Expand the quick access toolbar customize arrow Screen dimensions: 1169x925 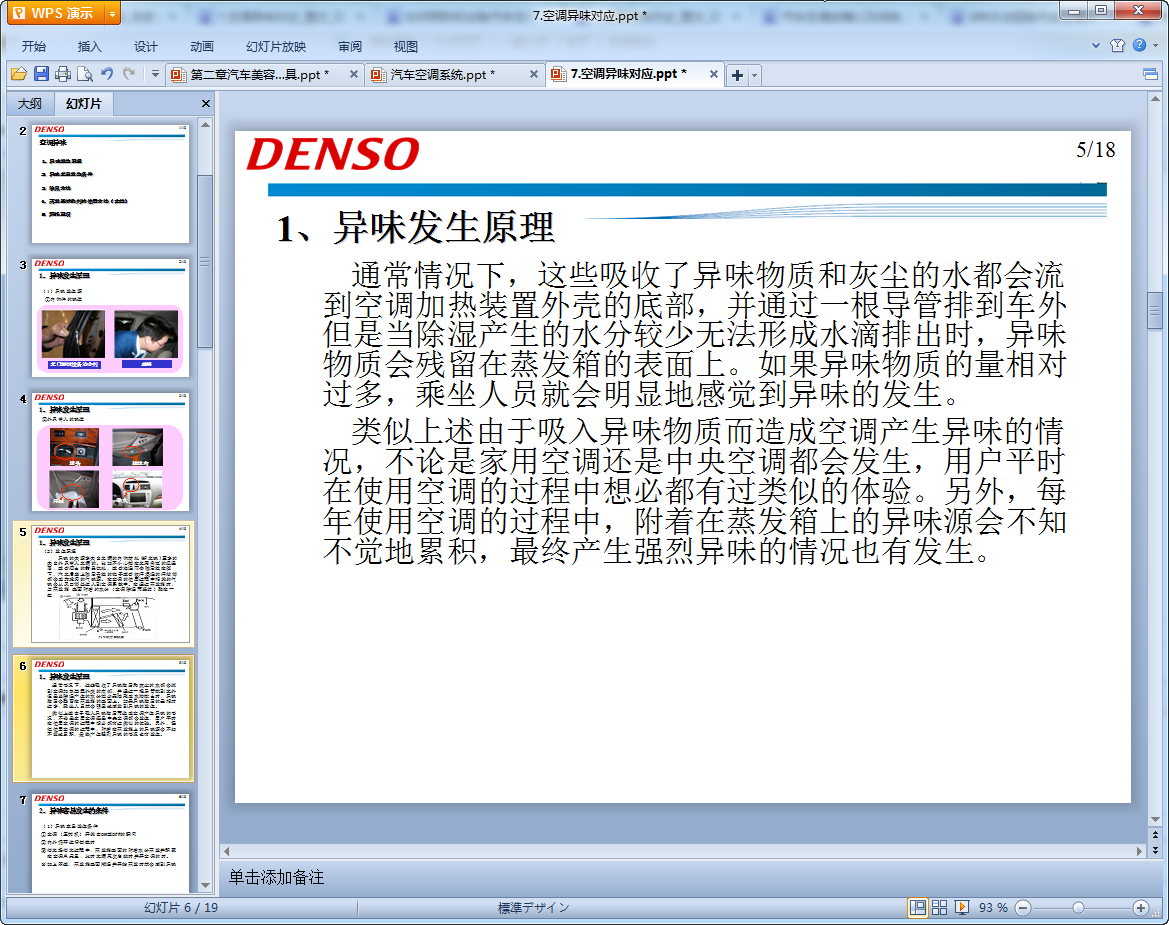click(155, 74)
